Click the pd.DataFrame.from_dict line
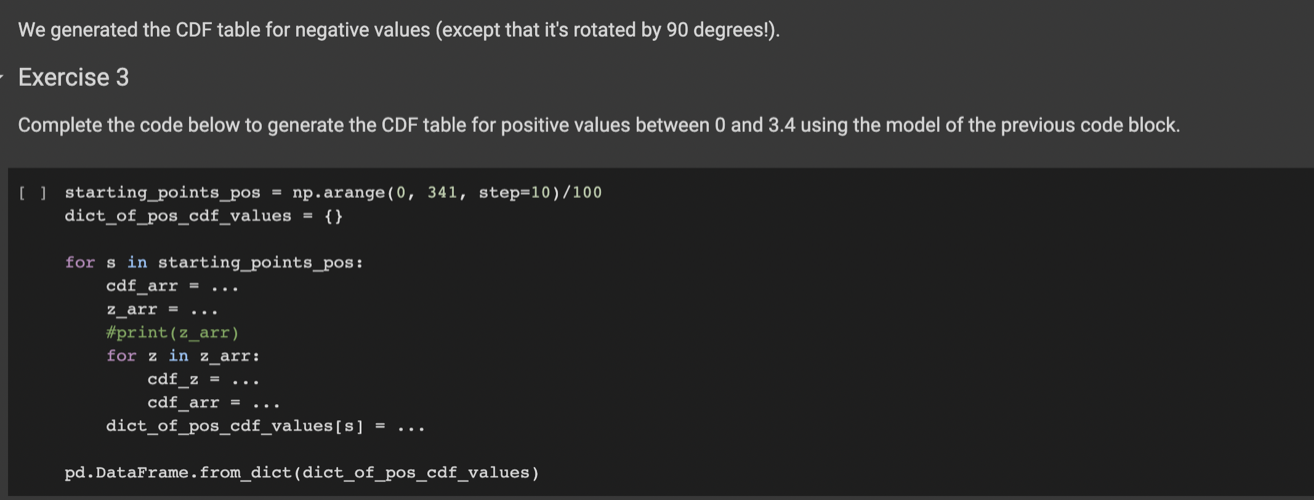The height and width of the screenshot is (500, 1314). [302, 473]
